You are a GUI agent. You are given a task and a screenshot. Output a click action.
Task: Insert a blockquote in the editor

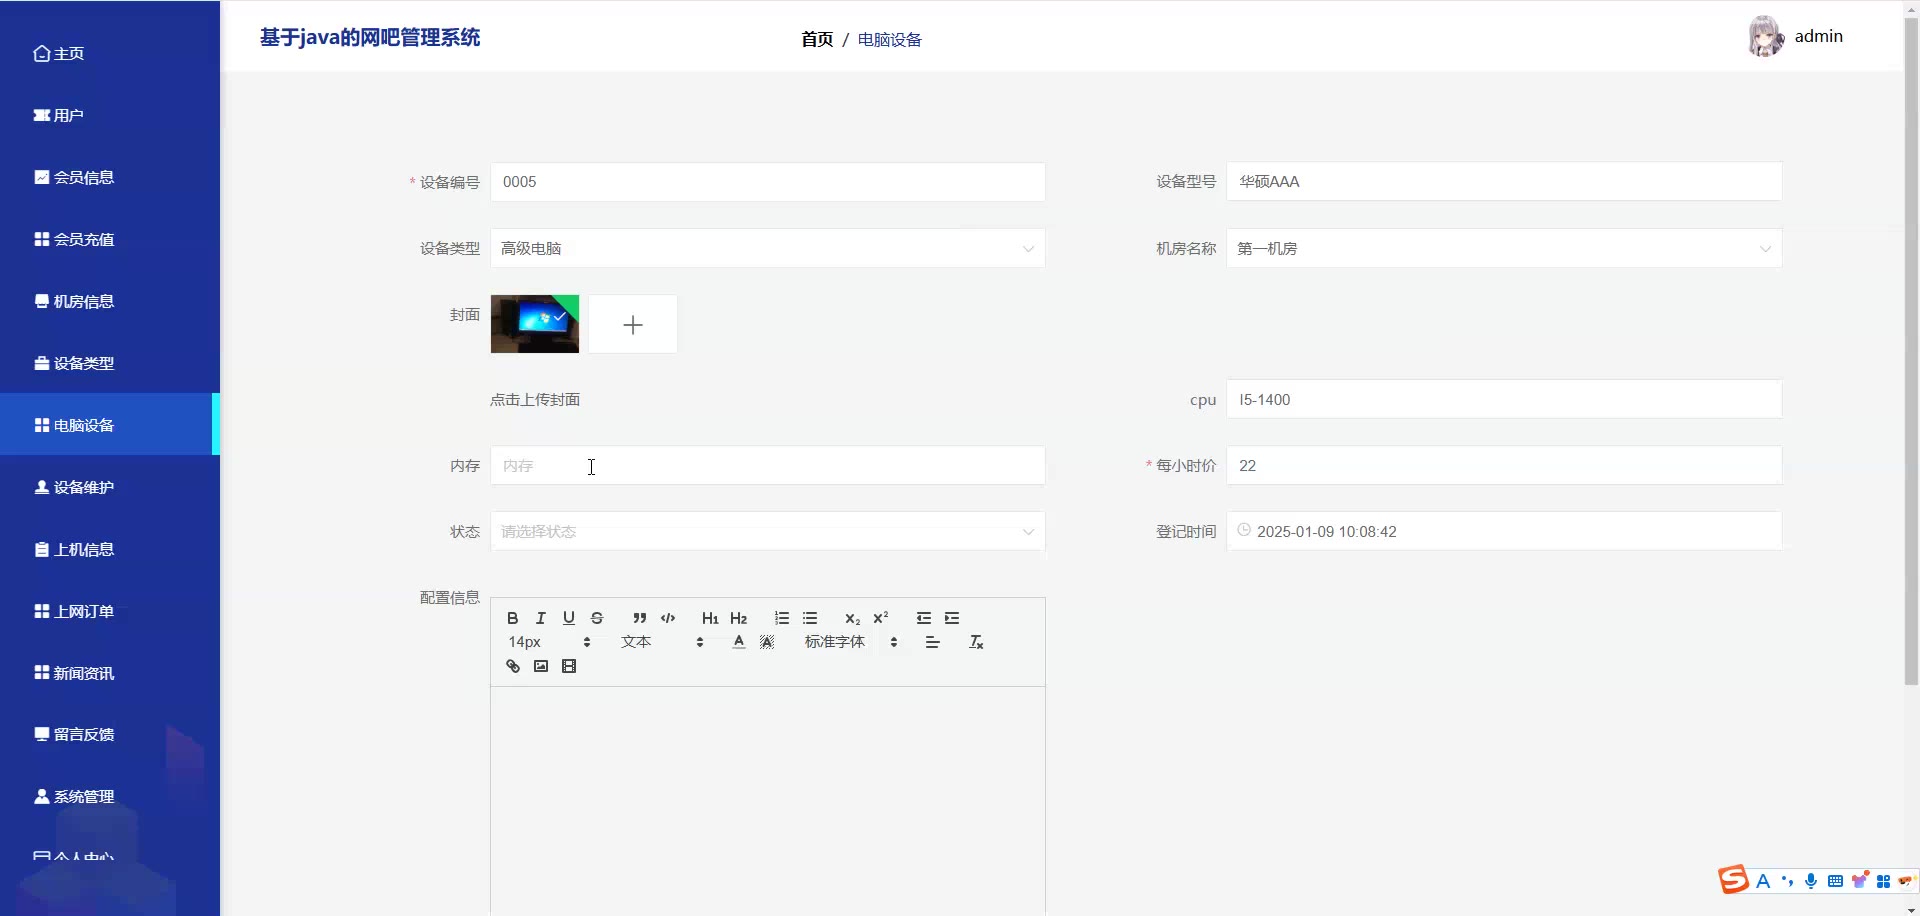coord(640,618)
